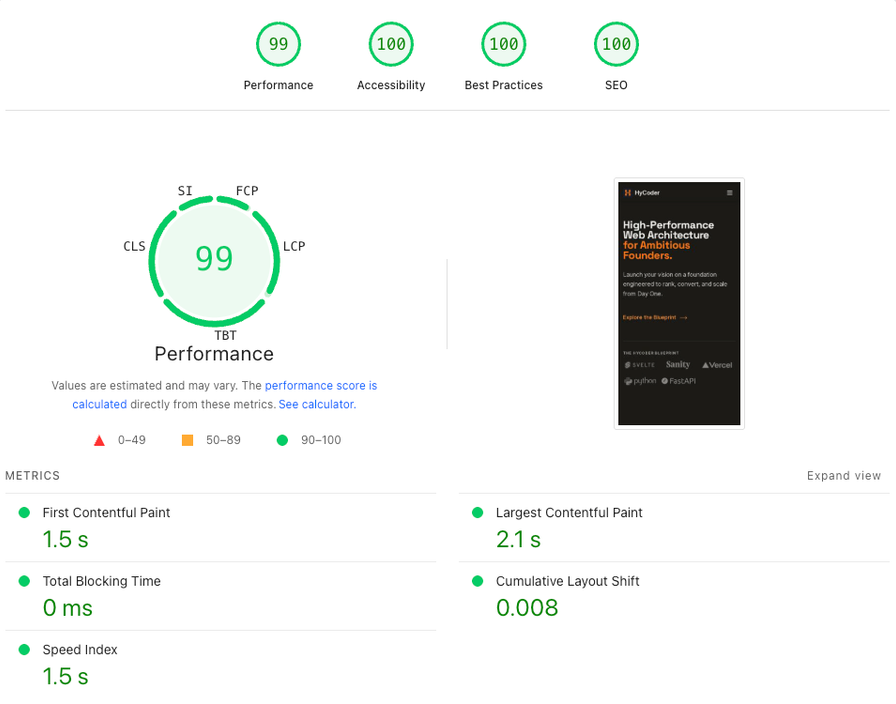This screenshot has width=896, height=704.
Task: Click green dot beside Speed Index
Action: pyautogui.click(x=24, y=649)
